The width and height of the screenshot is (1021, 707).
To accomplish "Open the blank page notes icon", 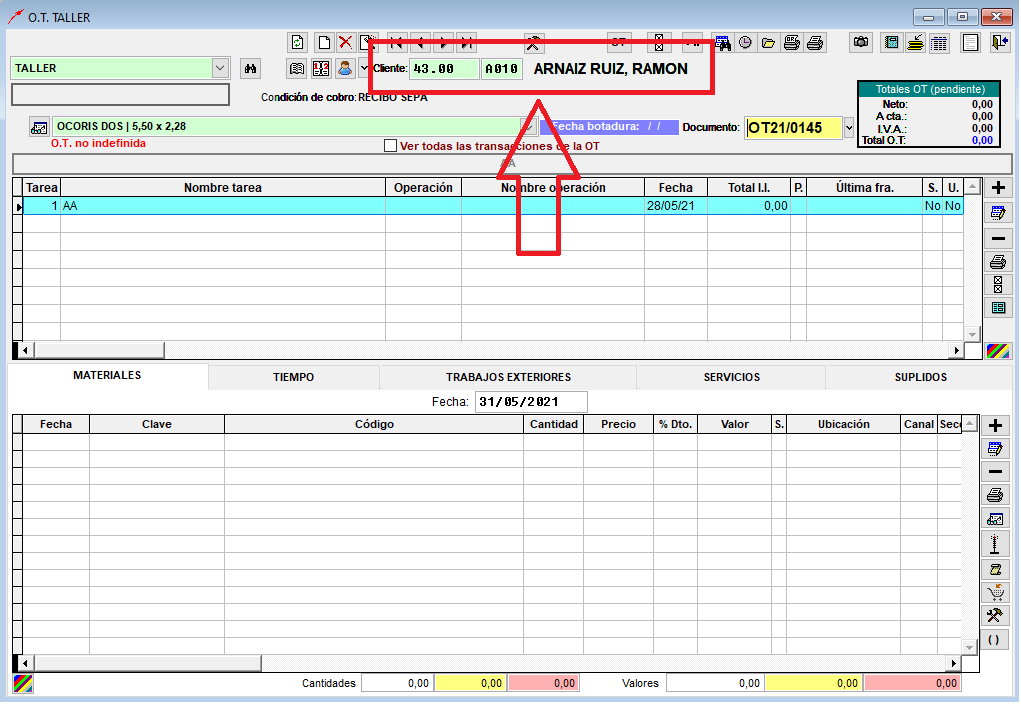I will (x=970, y=43).
